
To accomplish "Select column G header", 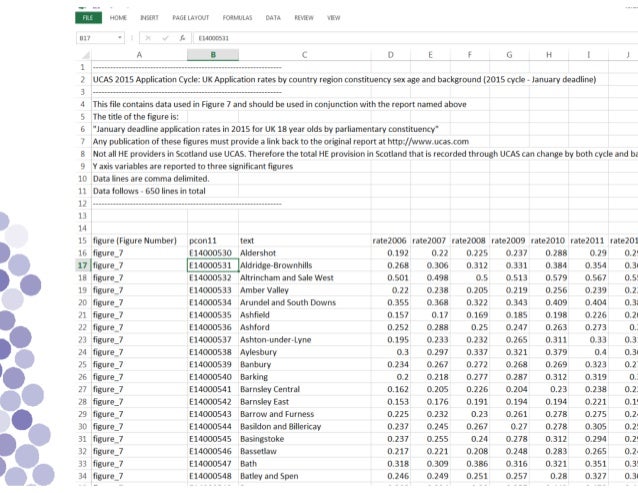I will click(509, 55).
